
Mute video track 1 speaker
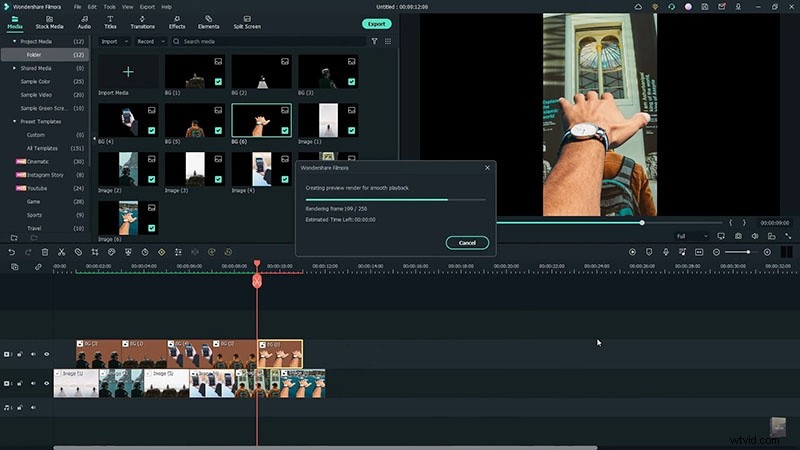(x=33, y=383)
